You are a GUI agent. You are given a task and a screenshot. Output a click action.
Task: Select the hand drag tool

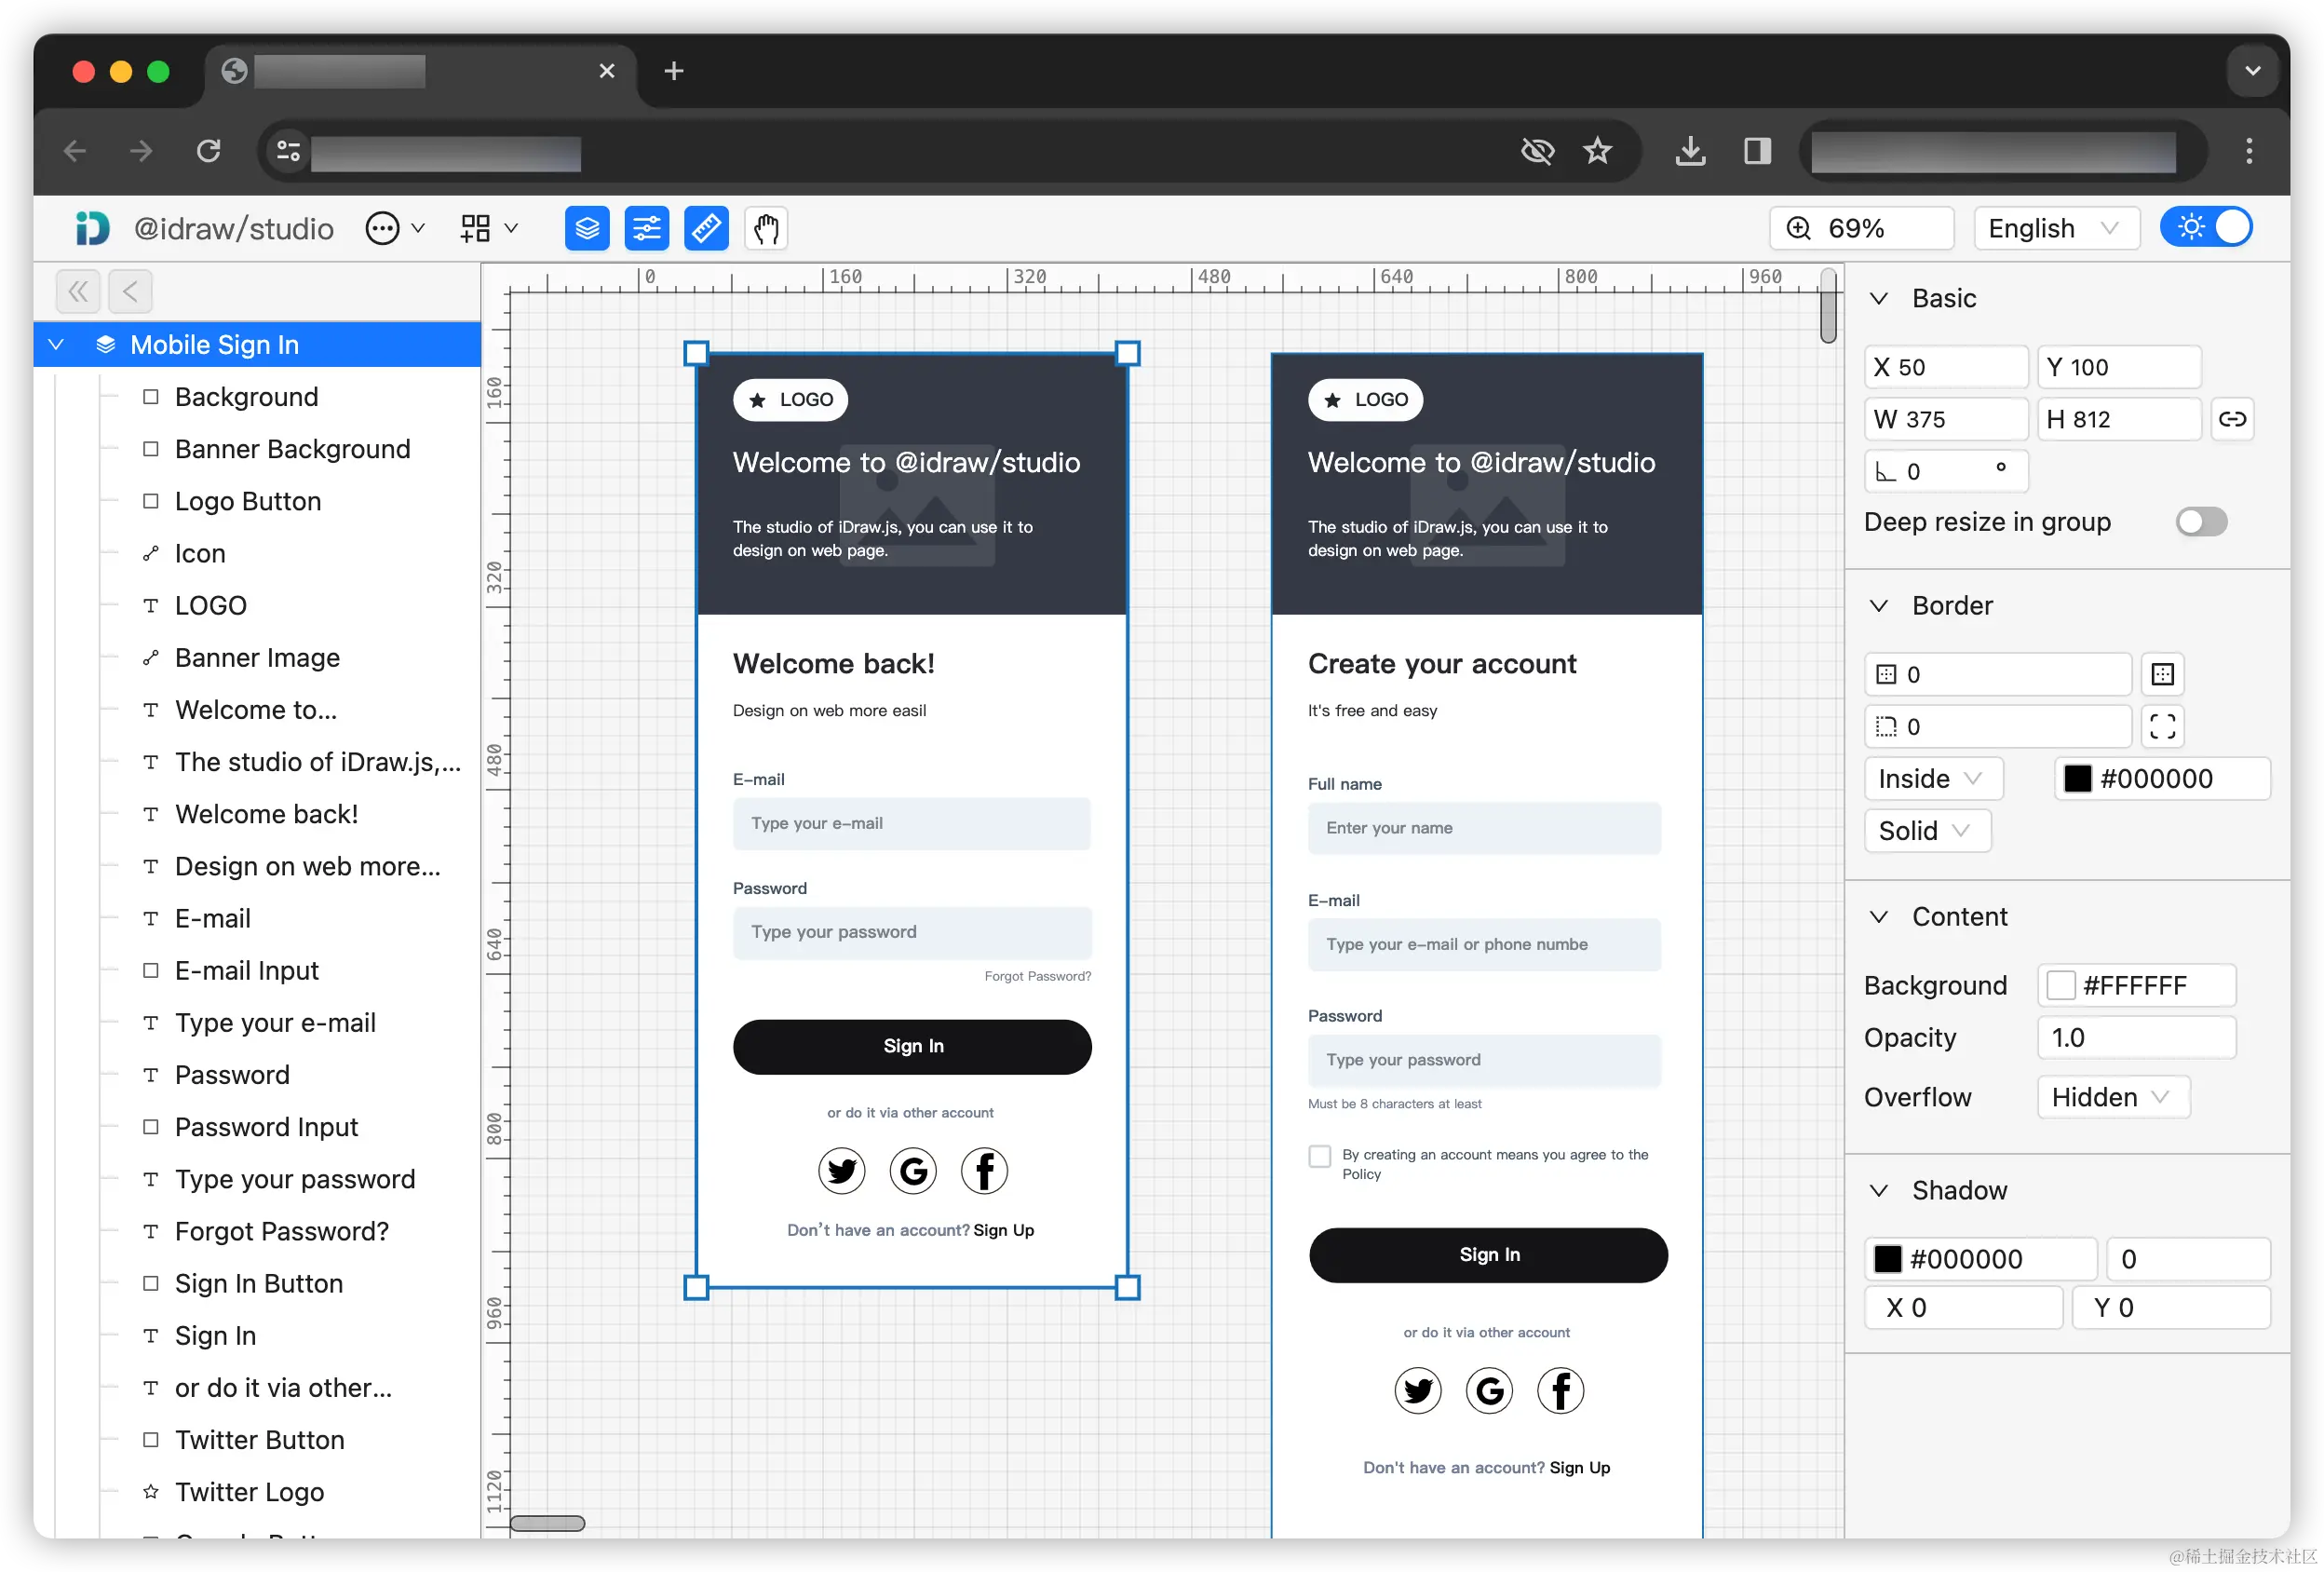click(x=766, y=229)
